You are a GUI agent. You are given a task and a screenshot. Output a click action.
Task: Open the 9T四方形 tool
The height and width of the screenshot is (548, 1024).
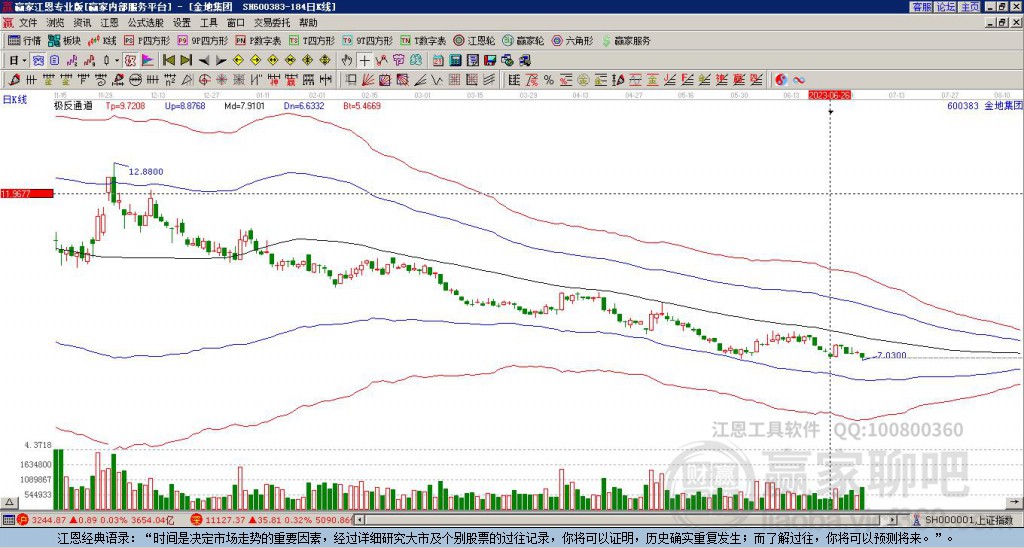click(368, 41)
